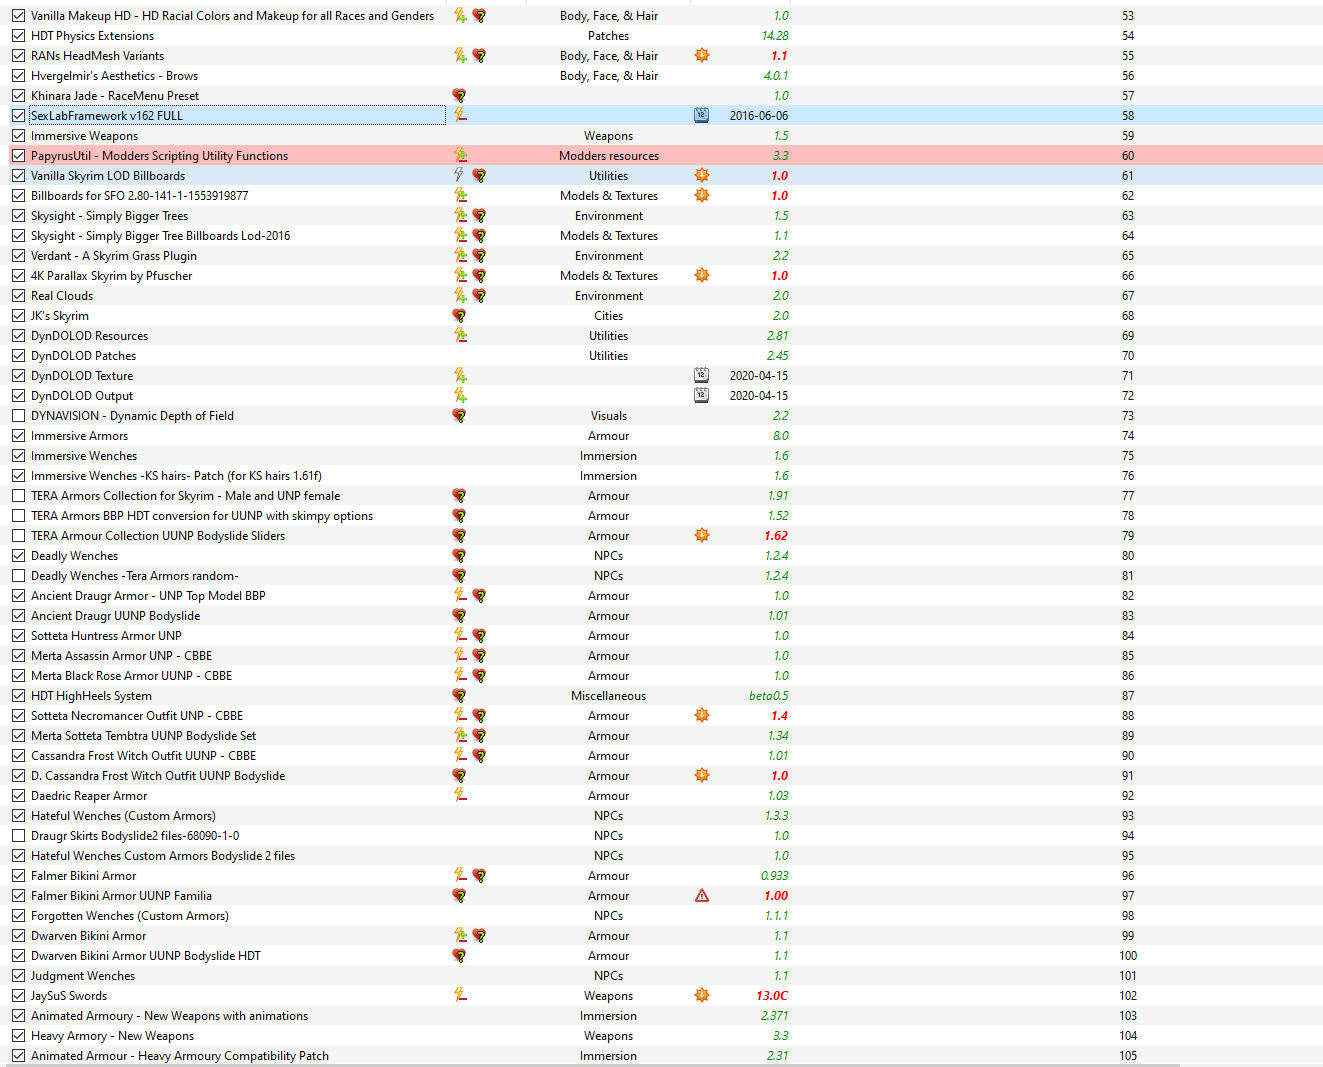Click version "14.28" of HDT Physics Extensions

click(x=775, y=35)
